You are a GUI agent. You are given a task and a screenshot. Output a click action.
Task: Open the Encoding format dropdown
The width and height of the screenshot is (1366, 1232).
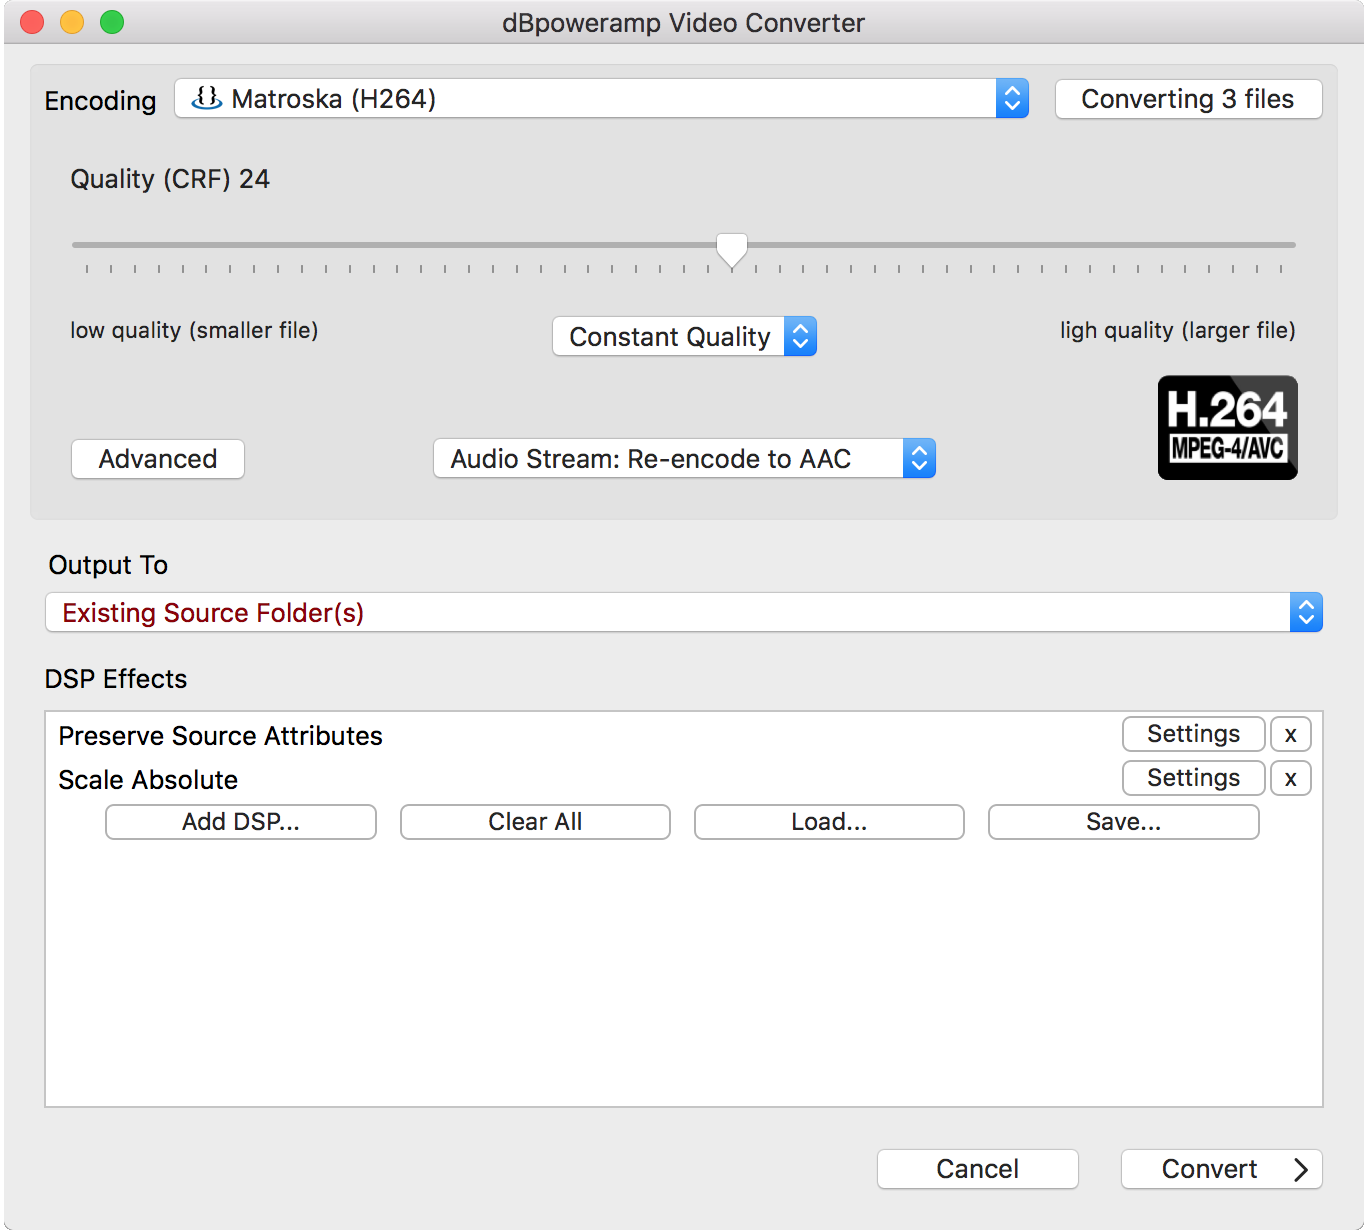tap(601, 99)
